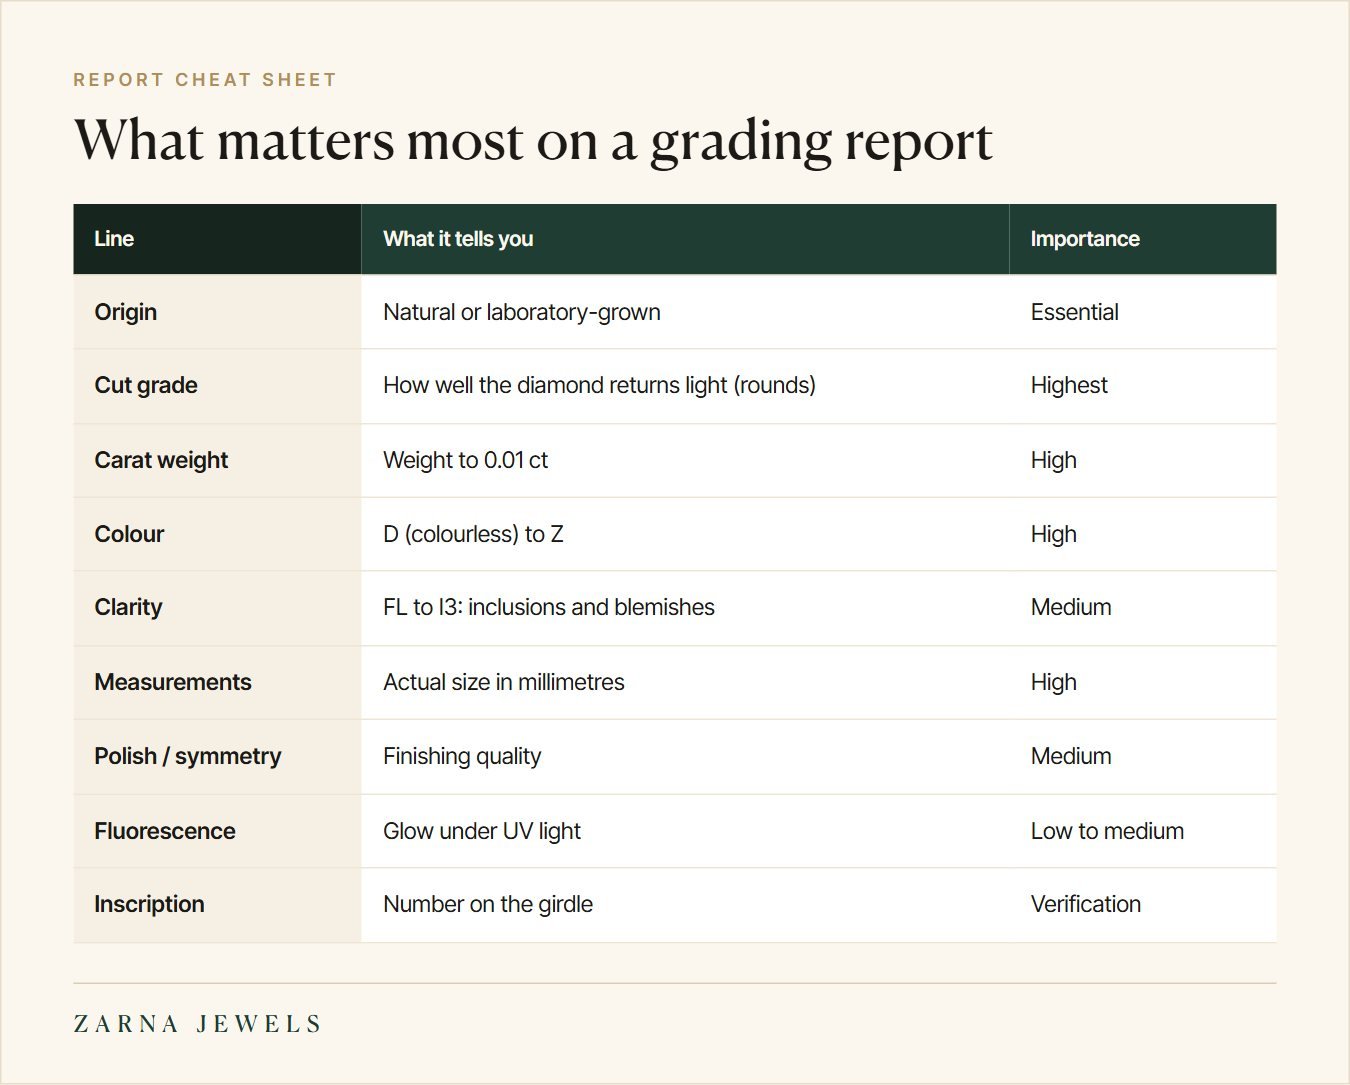Select the "Measurements" row label
The width and height of the screenshot is (1350, 1085).
[173, 682]
